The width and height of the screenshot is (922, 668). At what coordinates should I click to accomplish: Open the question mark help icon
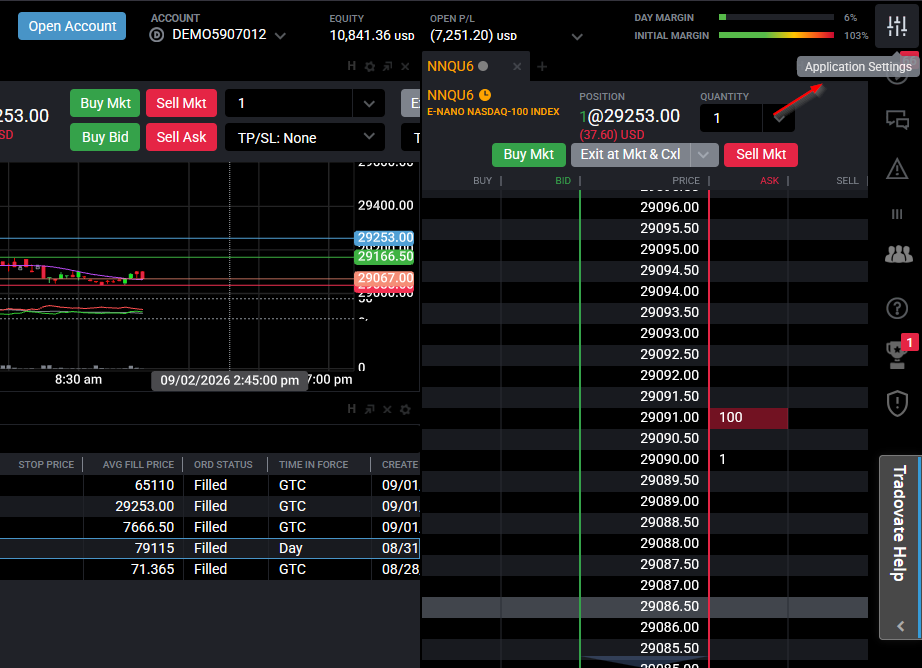[x=897, y=308]
